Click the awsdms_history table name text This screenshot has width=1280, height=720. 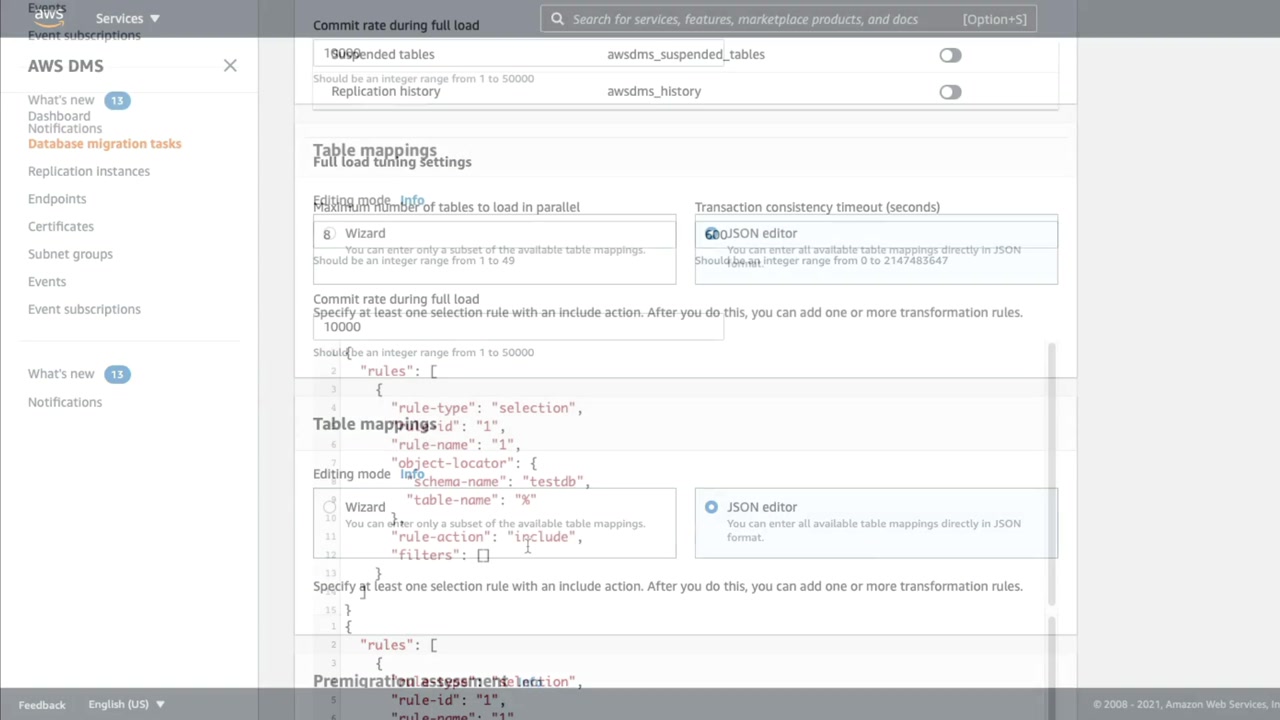coord(654,91)
